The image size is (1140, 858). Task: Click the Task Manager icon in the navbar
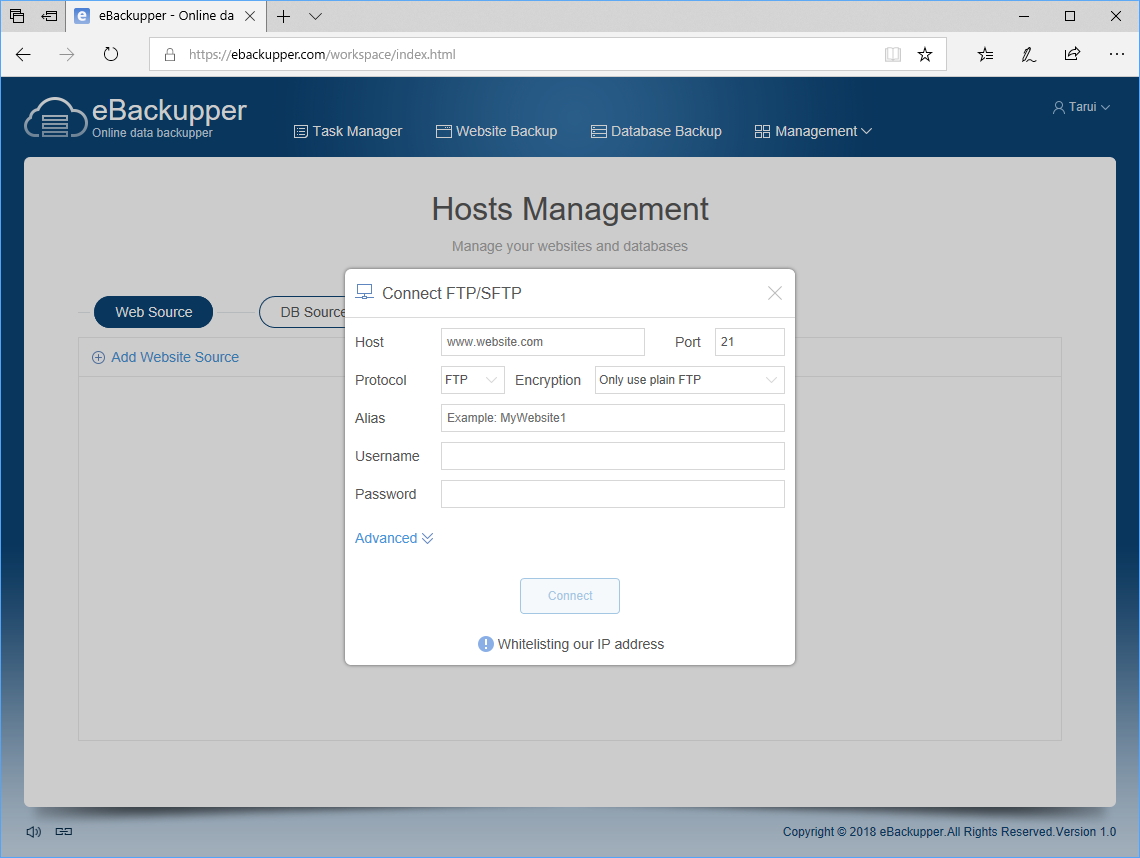[299, 131]
